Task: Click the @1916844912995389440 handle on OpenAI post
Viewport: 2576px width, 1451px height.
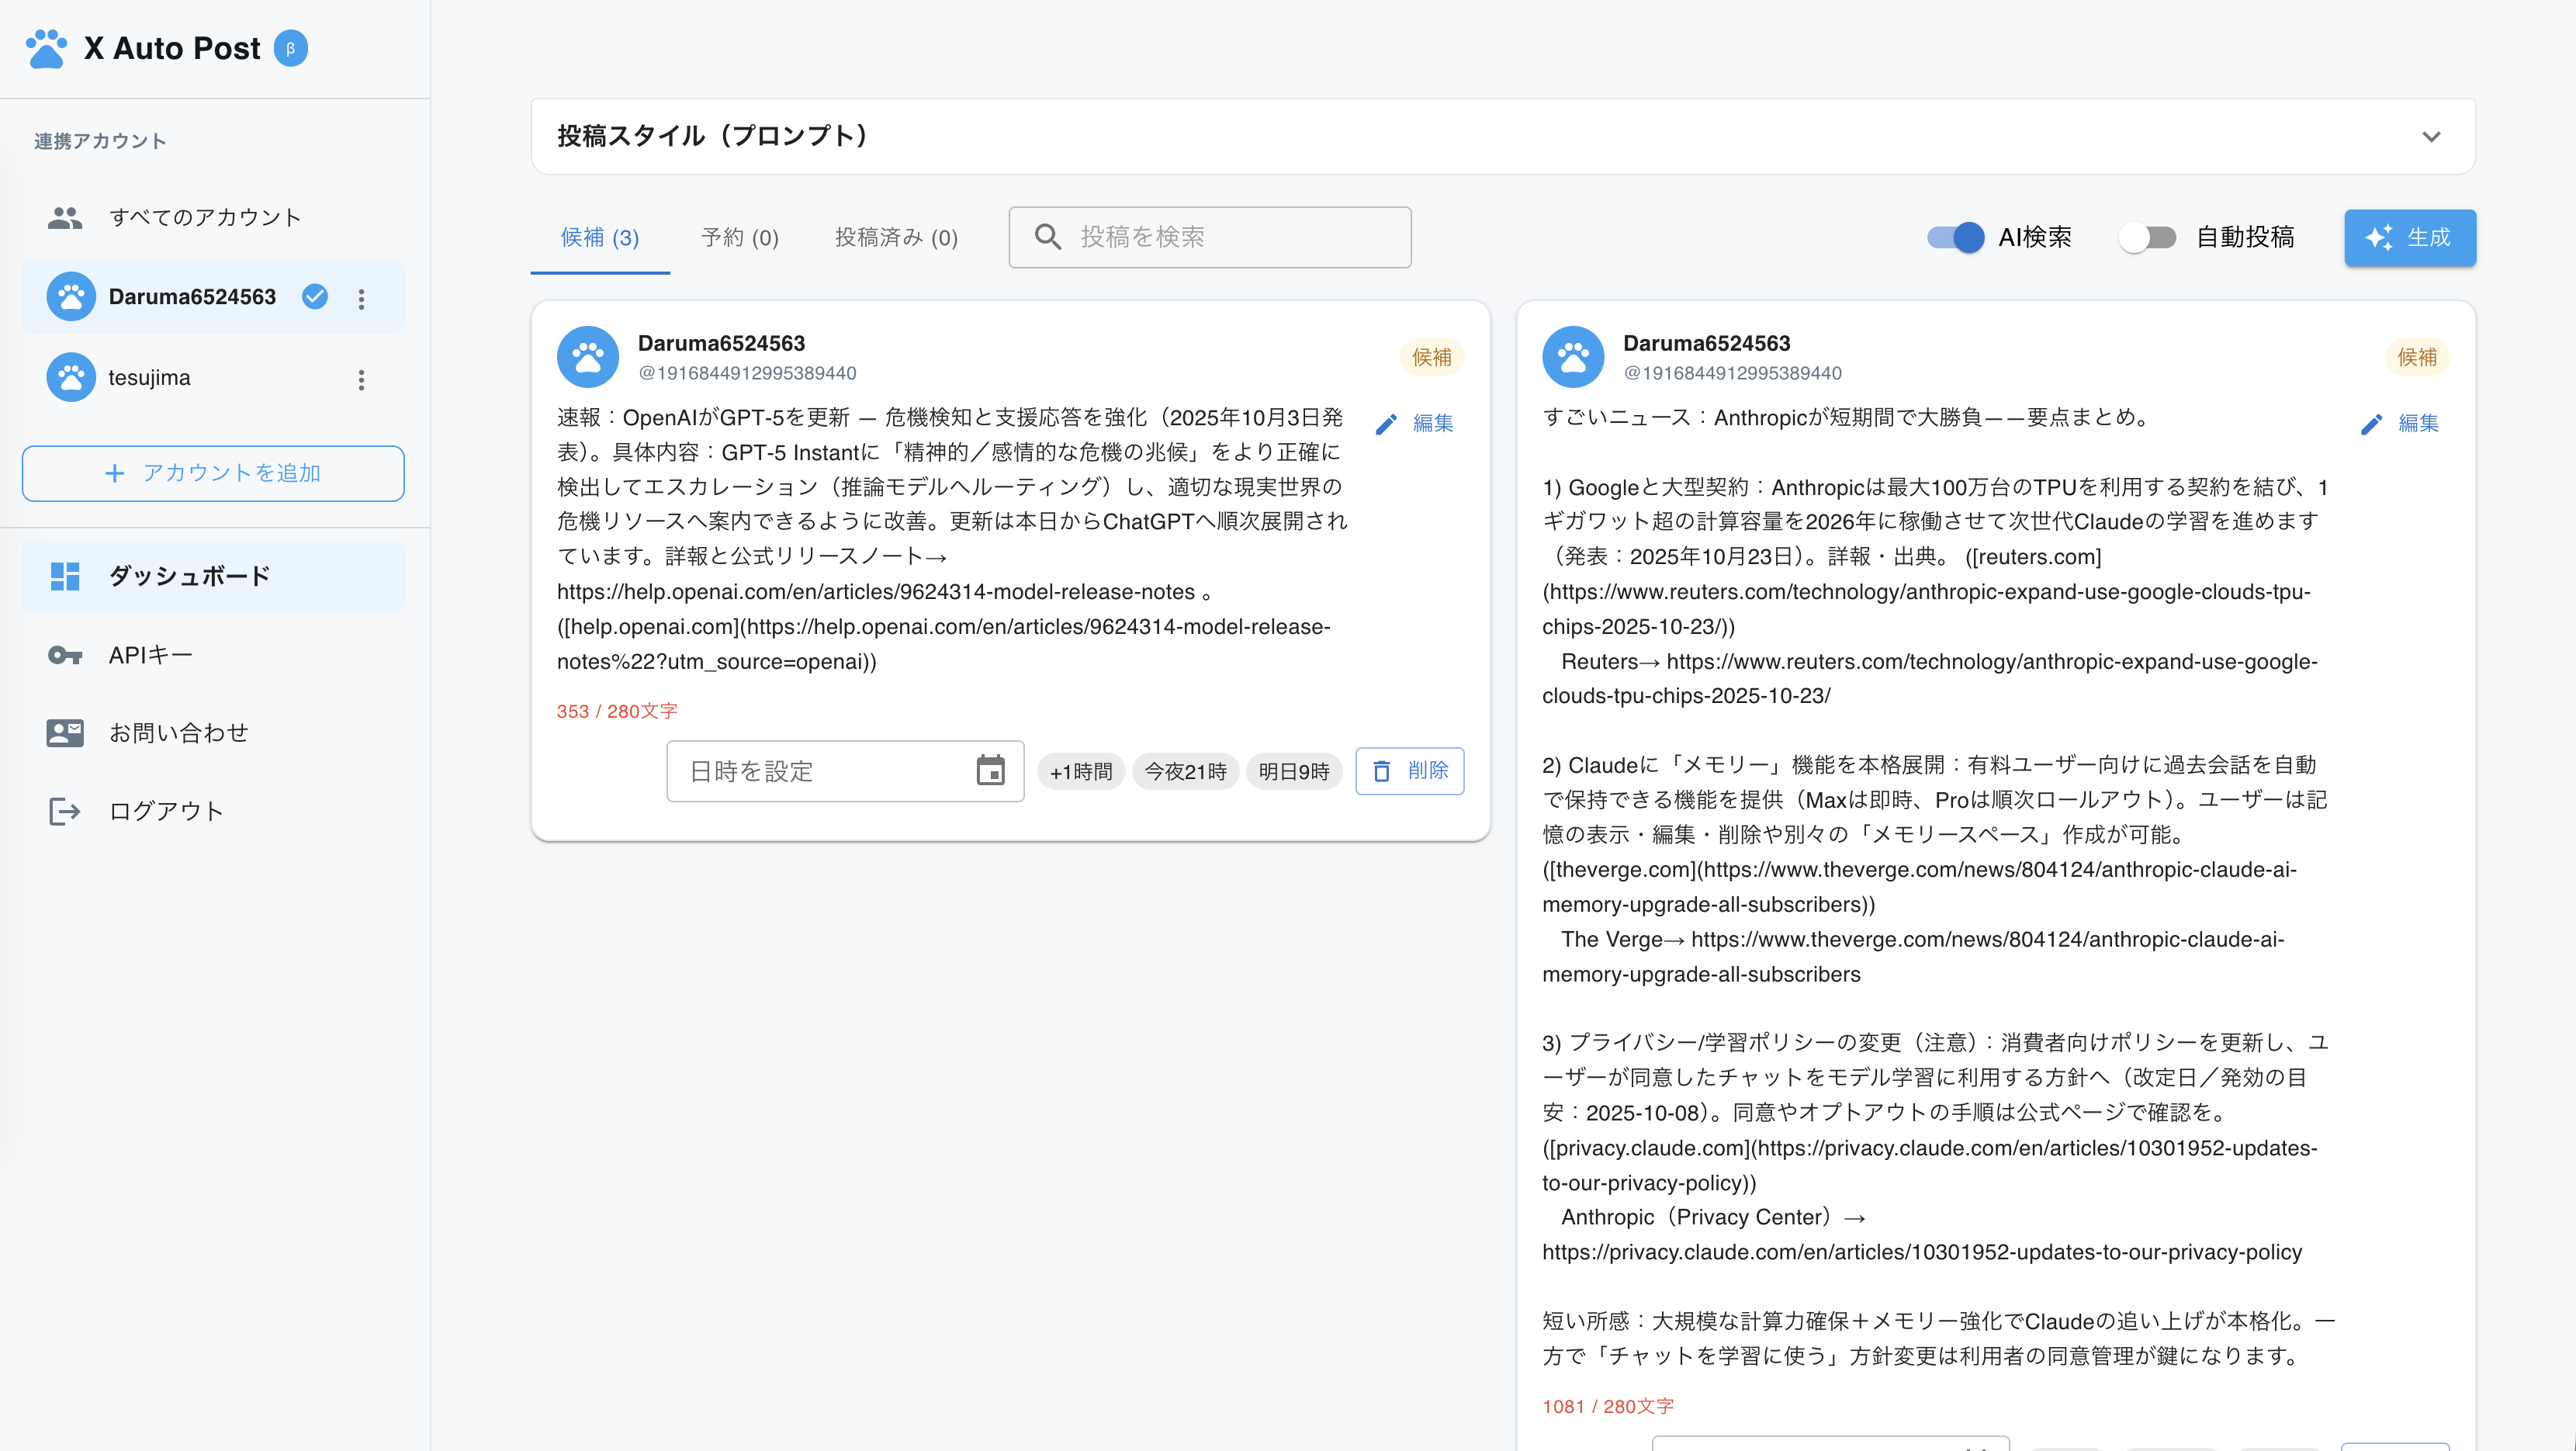Action: click(x=747, y=373)
